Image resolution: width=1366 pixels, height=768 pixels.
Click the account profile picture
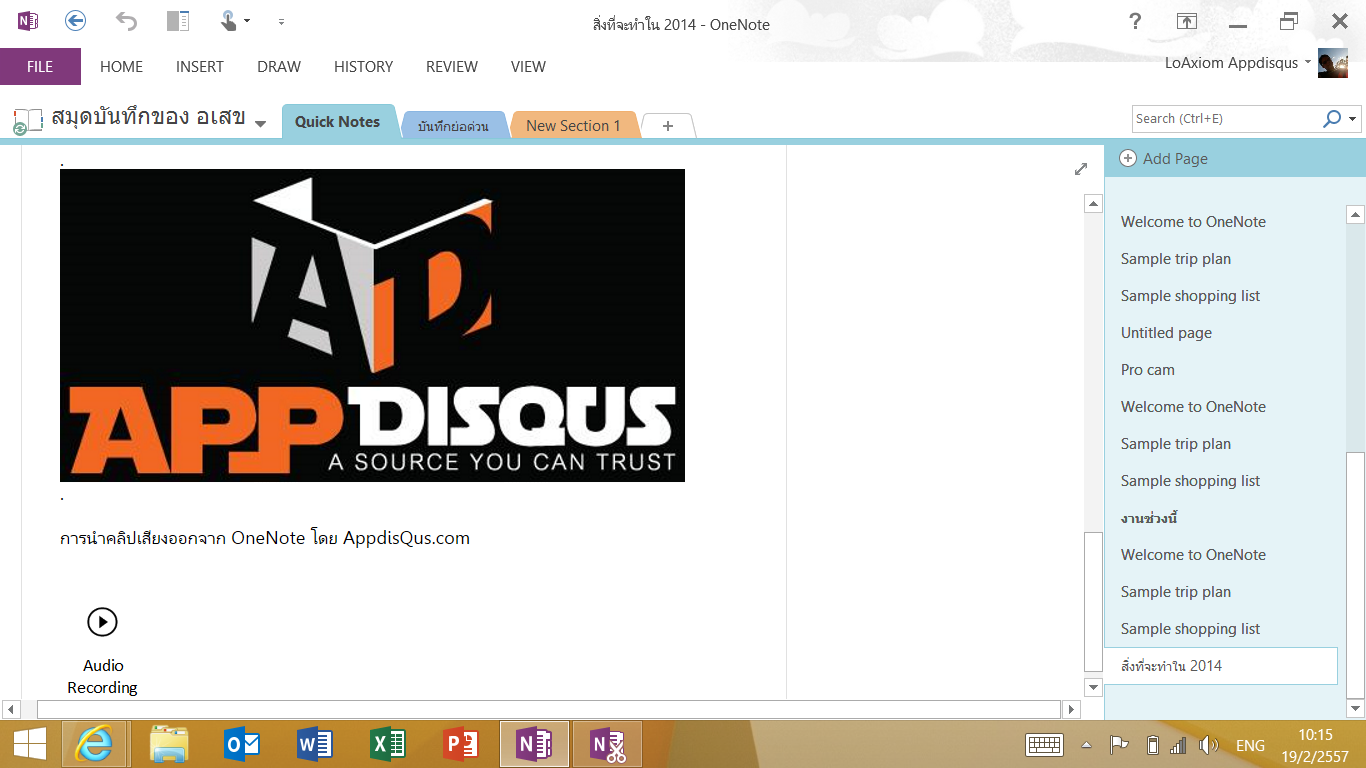tap(1333, 63)
